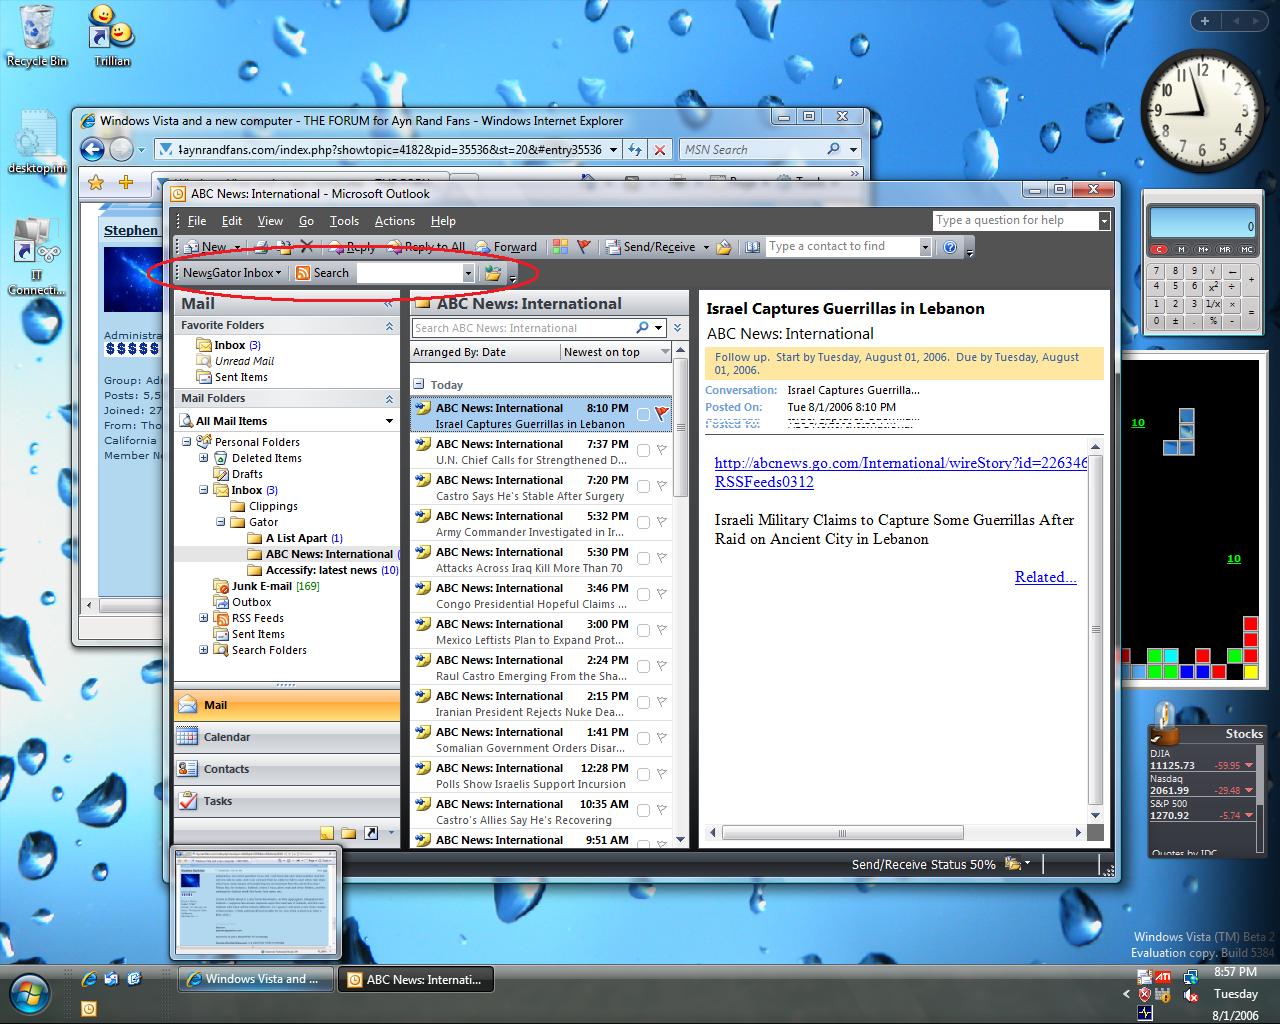The width and height of the screenshot is (1280, 1024).
Task: Switch to Calendar in navigation pane
Action: coord(227,737)
